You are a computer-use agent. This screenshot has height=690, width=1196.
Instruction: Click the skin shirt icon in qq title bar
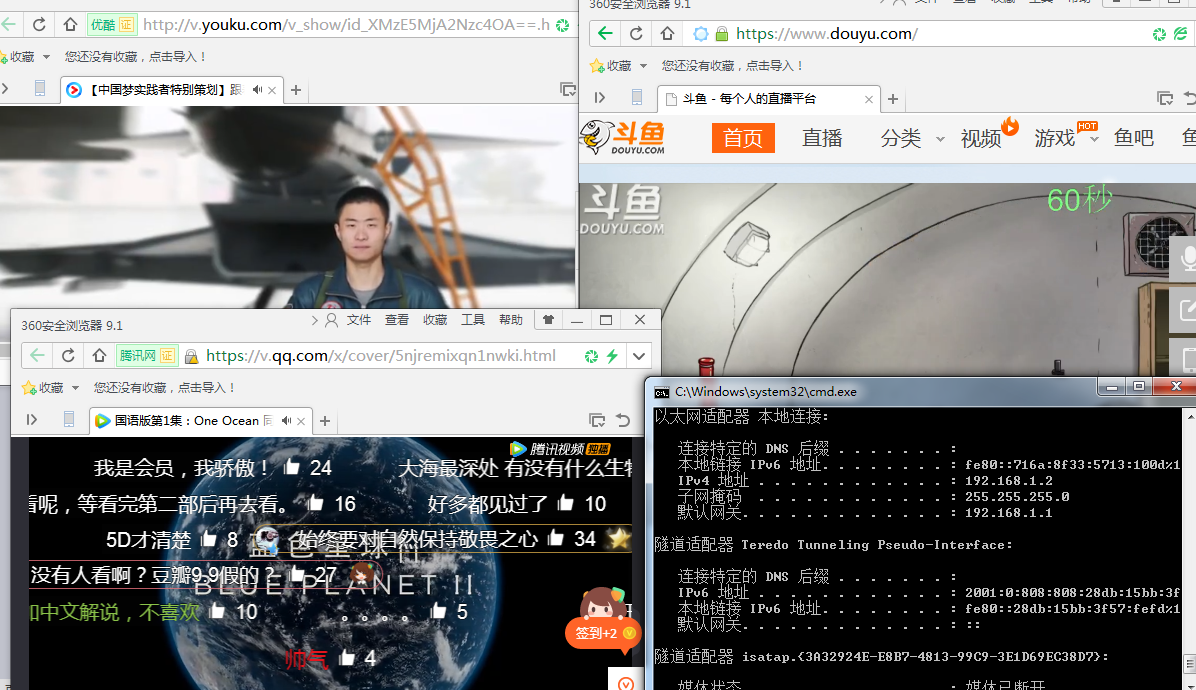[548, 320]
